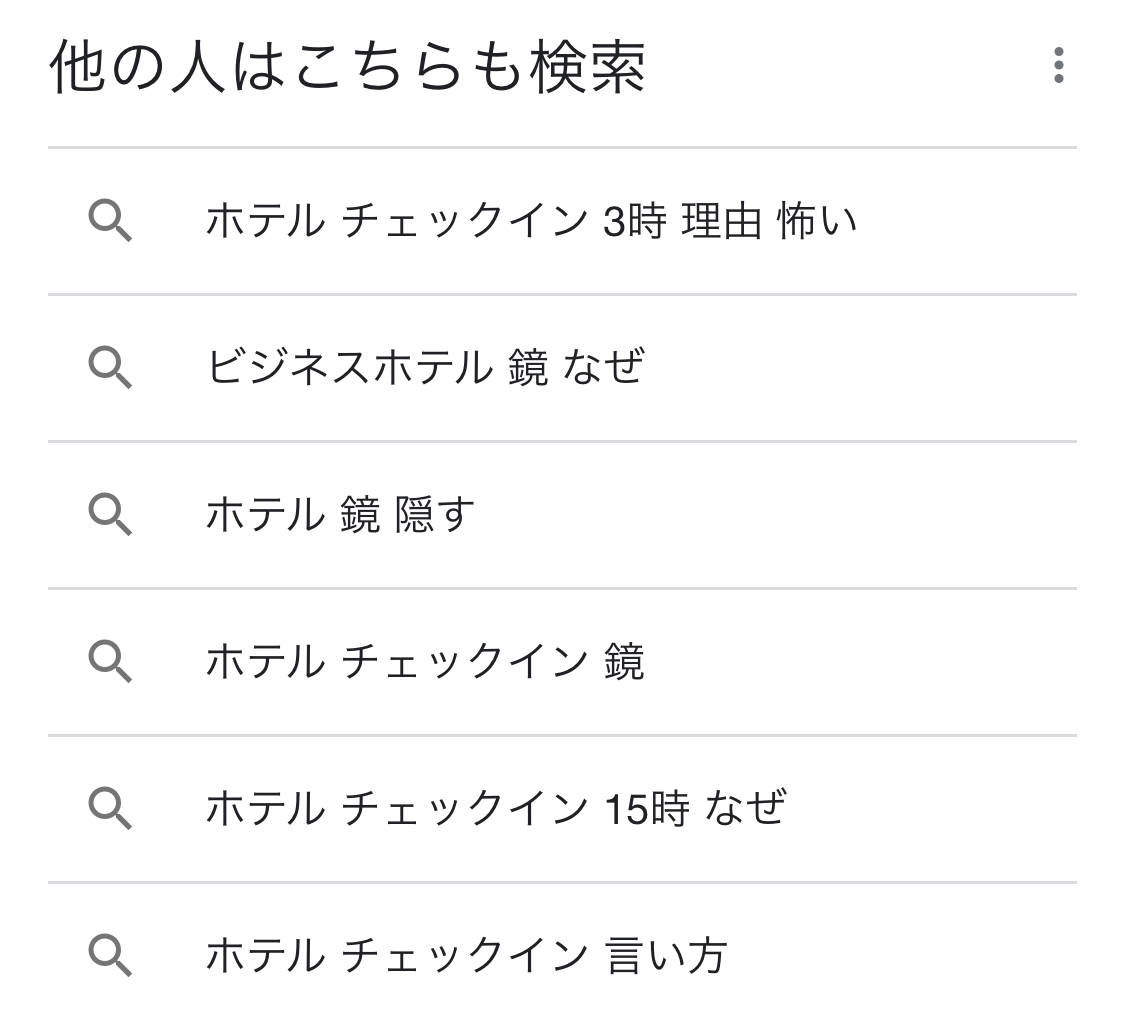Click search icon beside ホテル チェックイン 言い方
Viewport: 1125px width, 1016px height.
click(110, 955)
